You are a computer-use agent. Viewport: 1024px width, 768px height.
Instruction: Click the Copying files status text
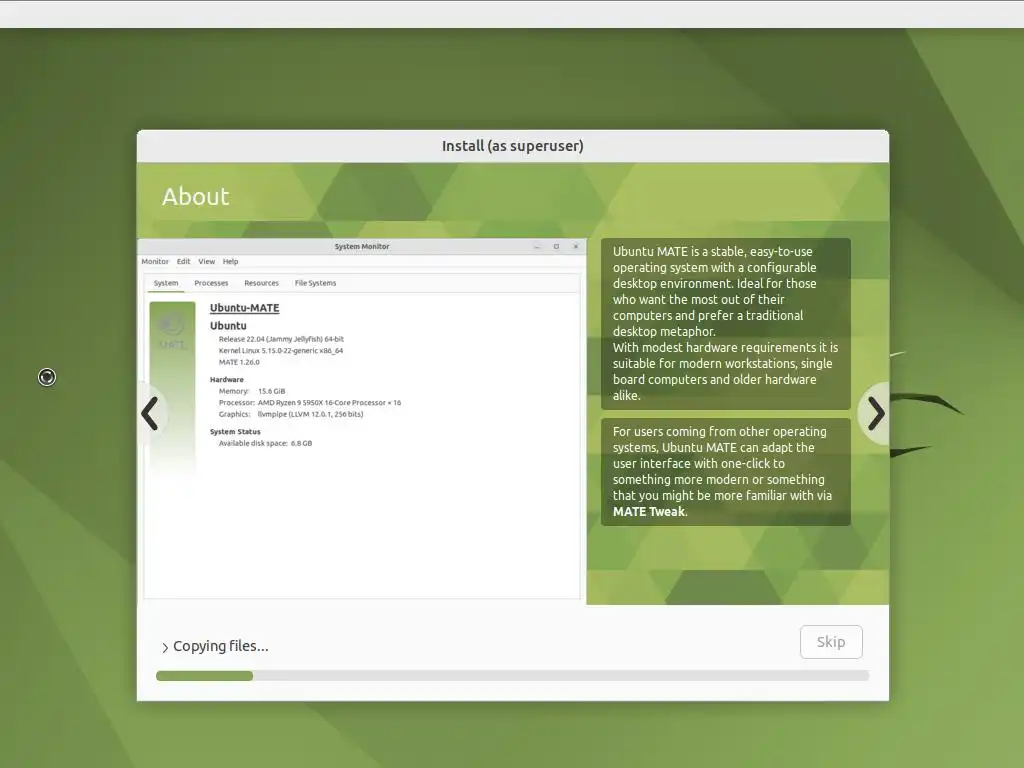click(221, 646)
